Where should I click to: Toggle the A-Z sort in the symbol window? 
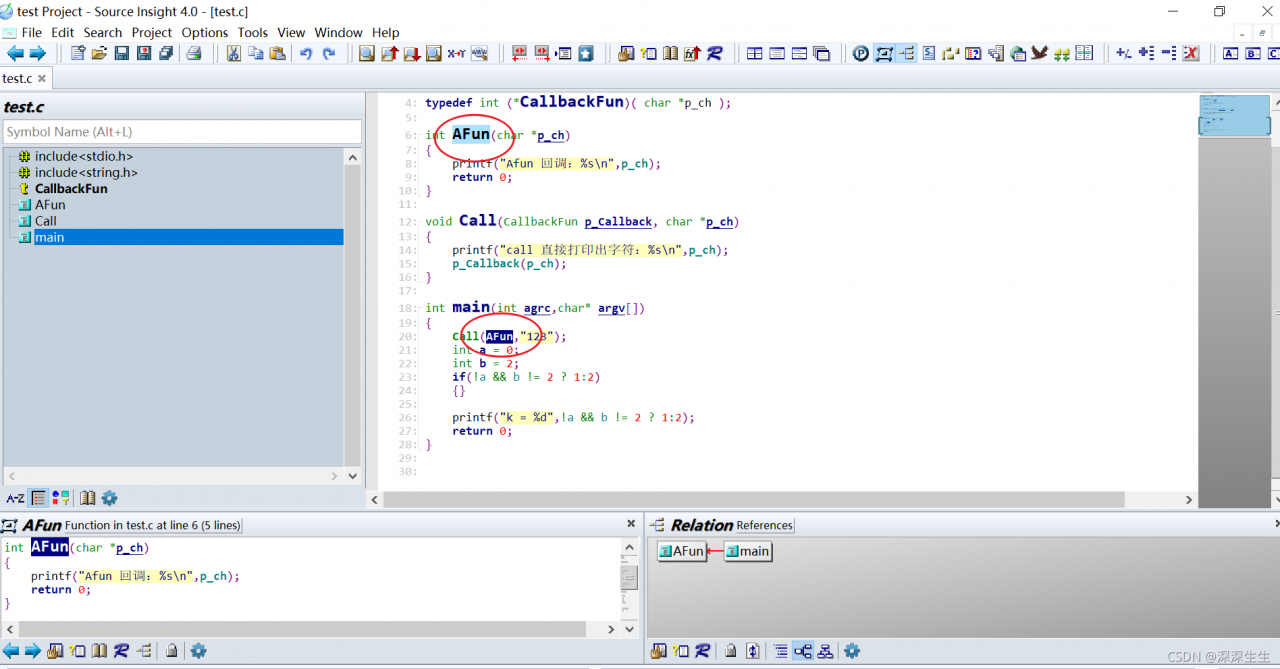pos(15,498)
